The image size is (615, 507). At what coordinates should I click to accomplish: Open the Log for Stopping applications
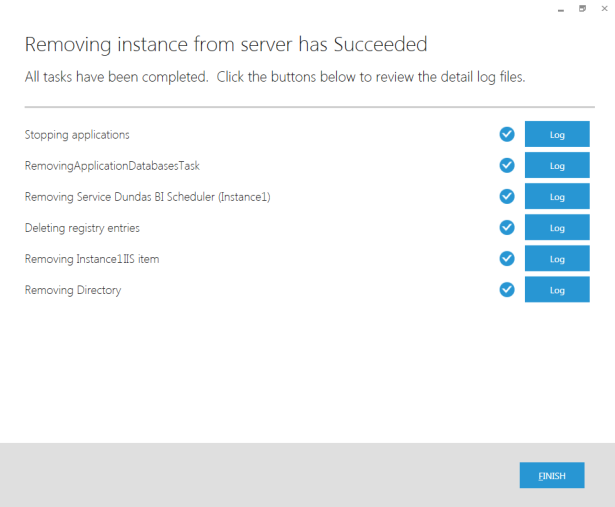pos(557,134)
